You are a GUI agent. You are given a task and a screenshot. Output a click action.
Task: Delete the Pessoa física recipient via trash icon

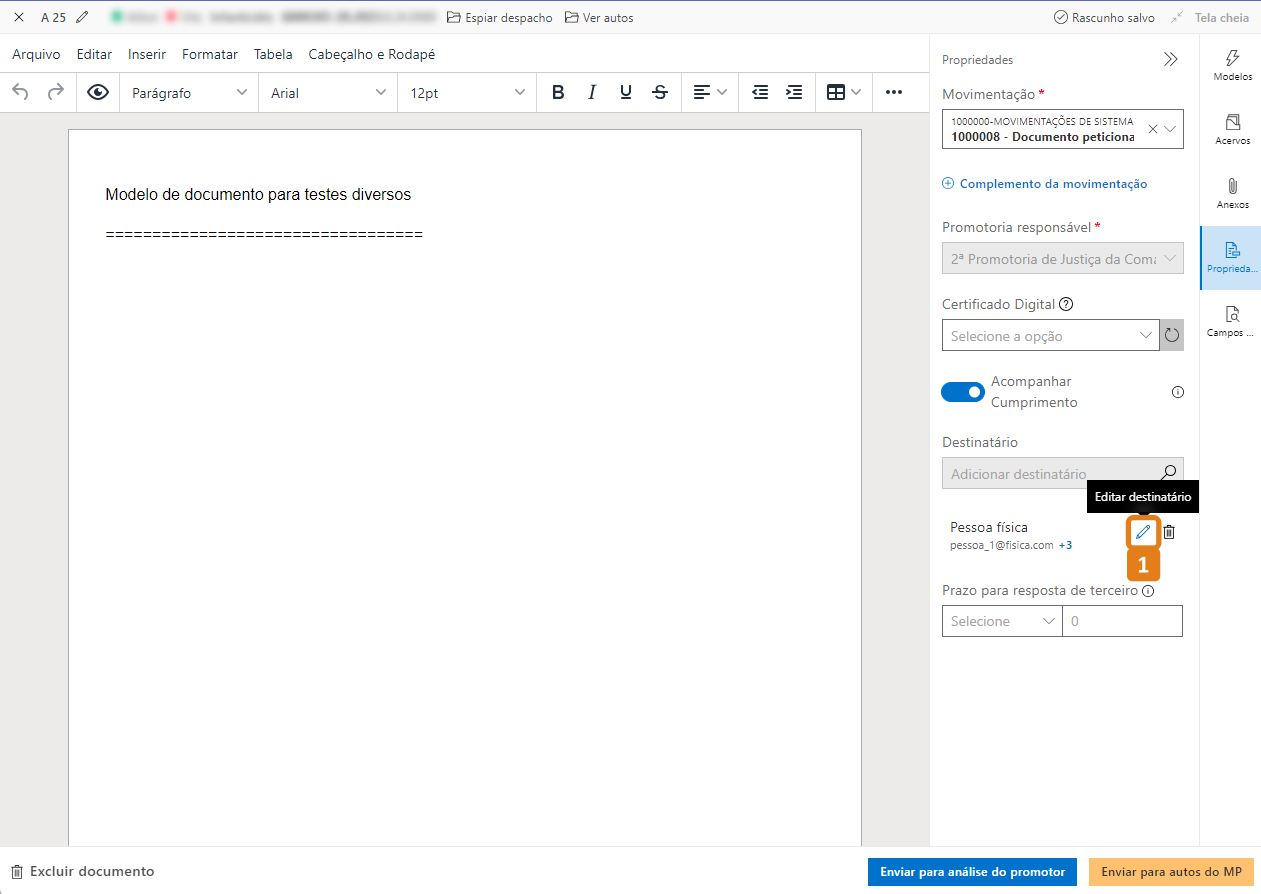[x=1169, y=532]
